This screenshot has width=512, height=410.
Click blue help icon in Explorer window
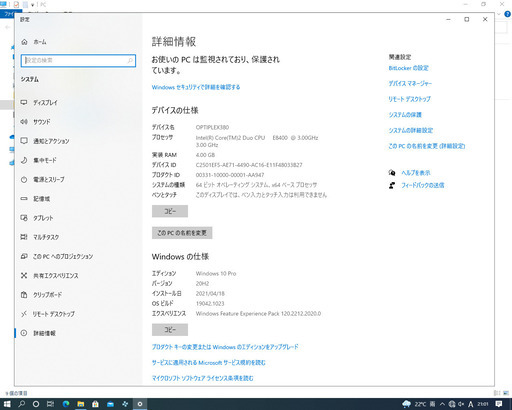508,14
